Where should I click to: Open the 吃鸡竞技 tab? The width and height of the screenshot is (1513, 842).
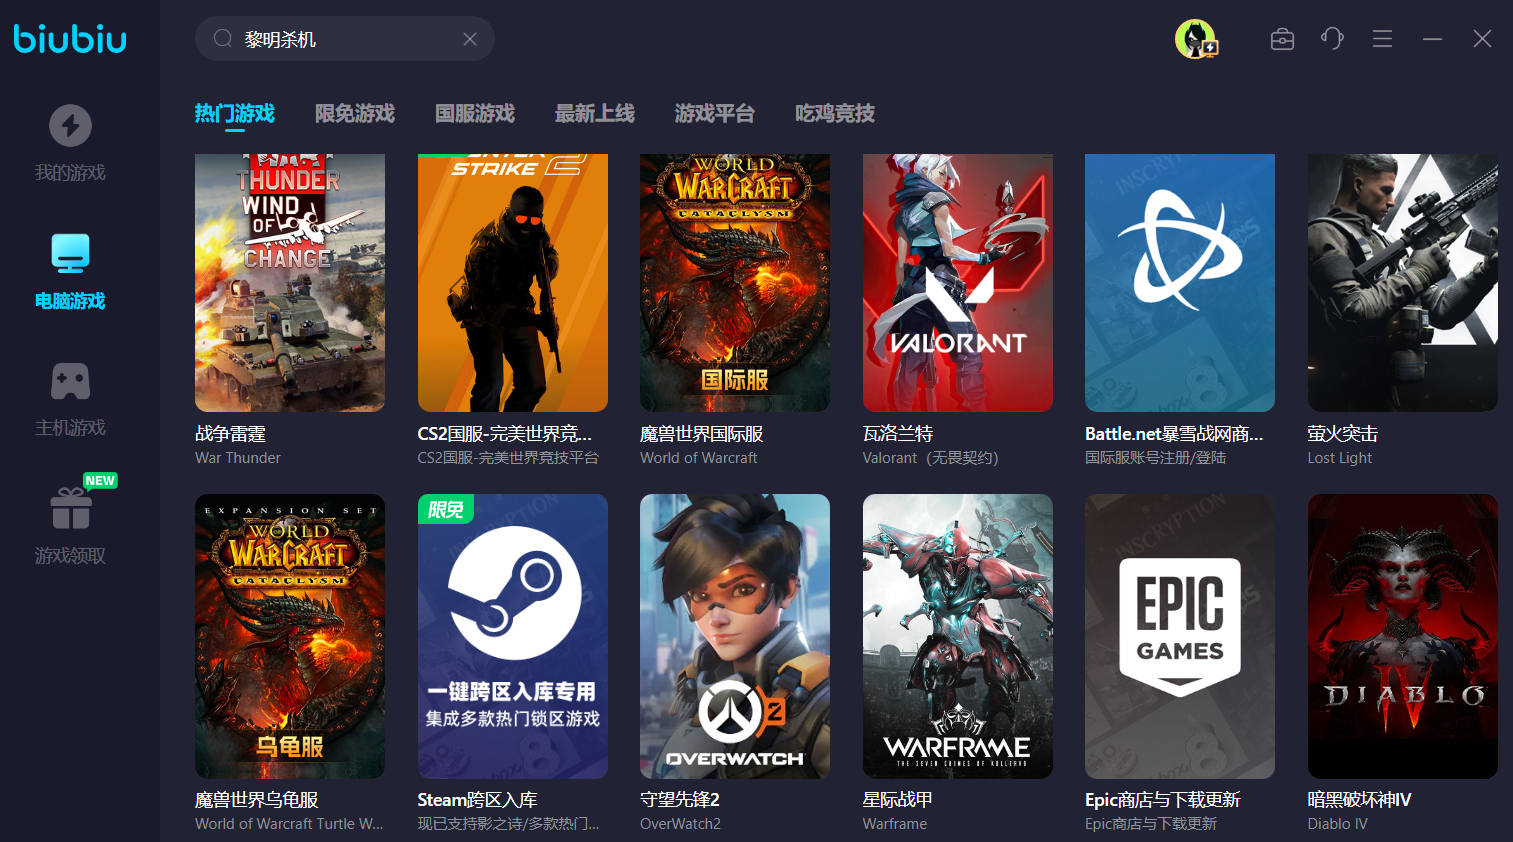pyautogui.click(x=835, y=114)
